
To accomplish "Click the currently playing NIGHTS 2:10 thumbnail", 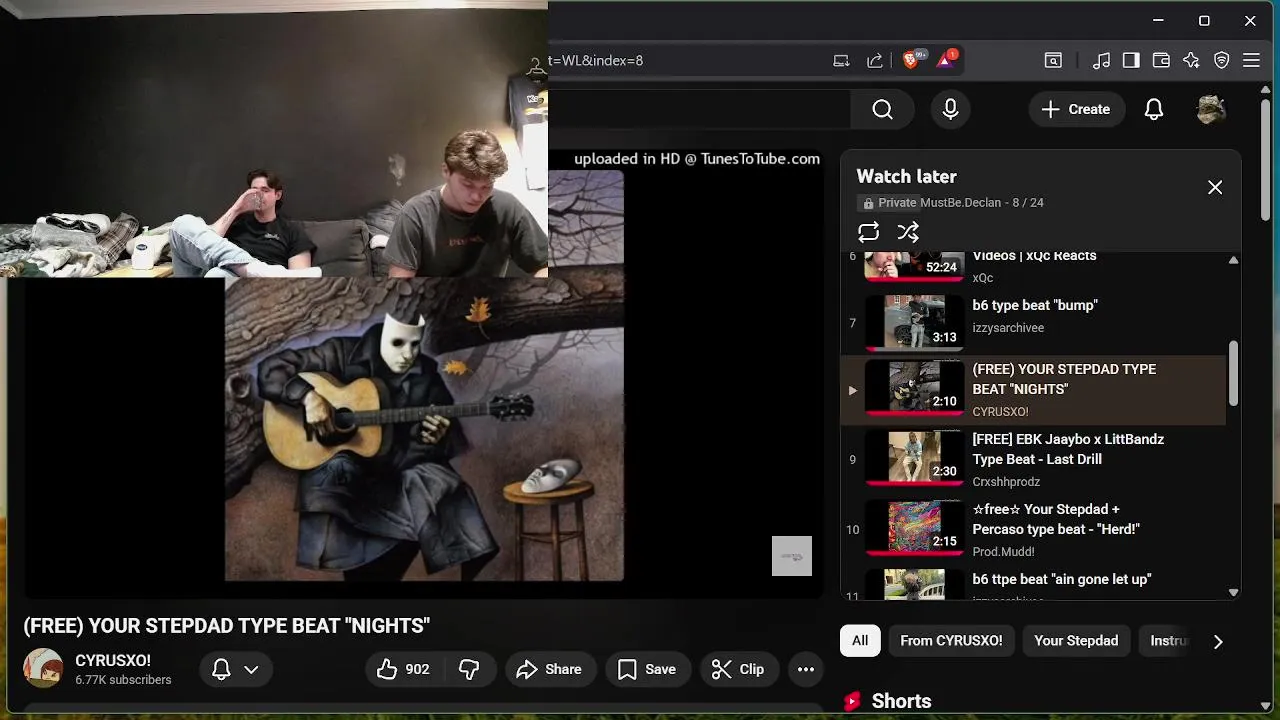I will (914, 388).
